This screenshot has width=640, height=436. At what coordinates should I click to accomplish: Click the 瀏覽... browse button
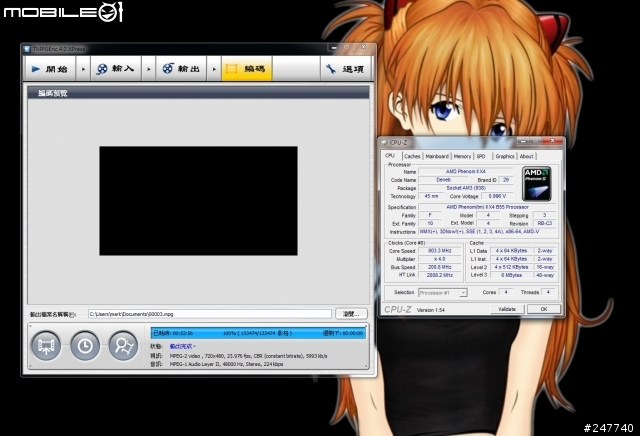click(351, 314)
